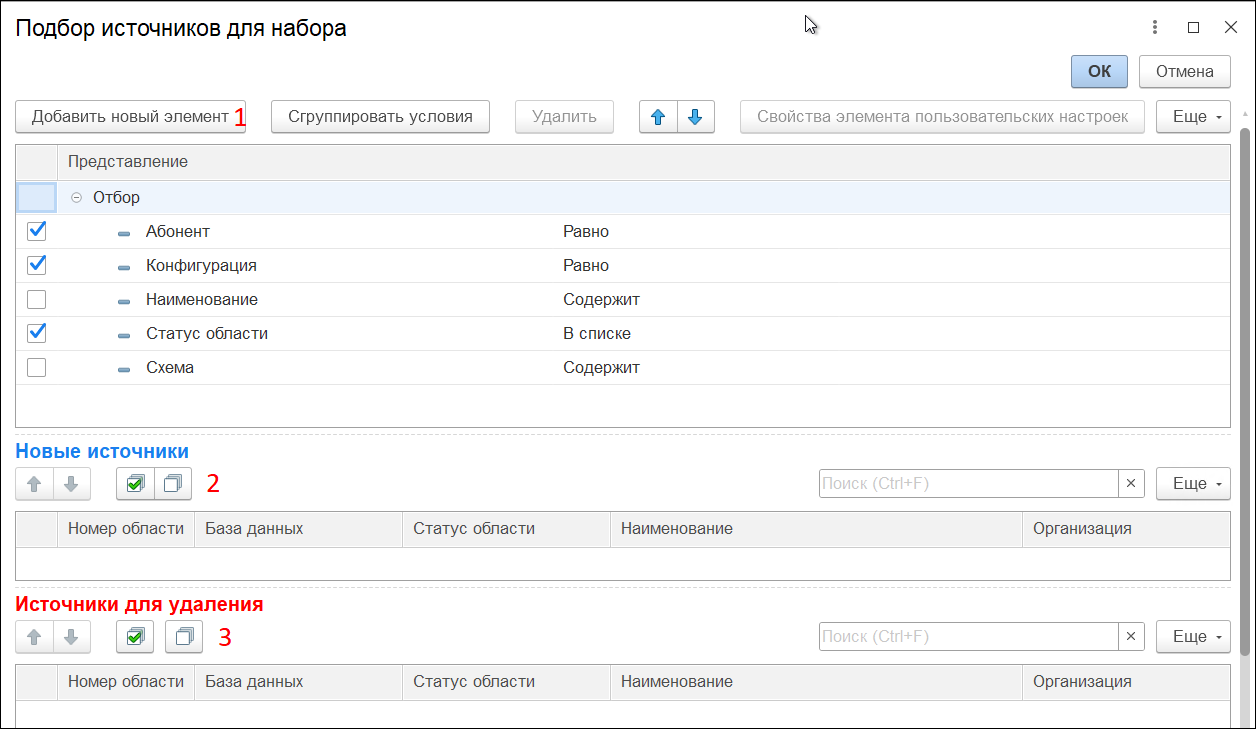Screen dimensions: 1256x729
Task: Click the Содержит value in the Наименование row
Action: point(601,300)
